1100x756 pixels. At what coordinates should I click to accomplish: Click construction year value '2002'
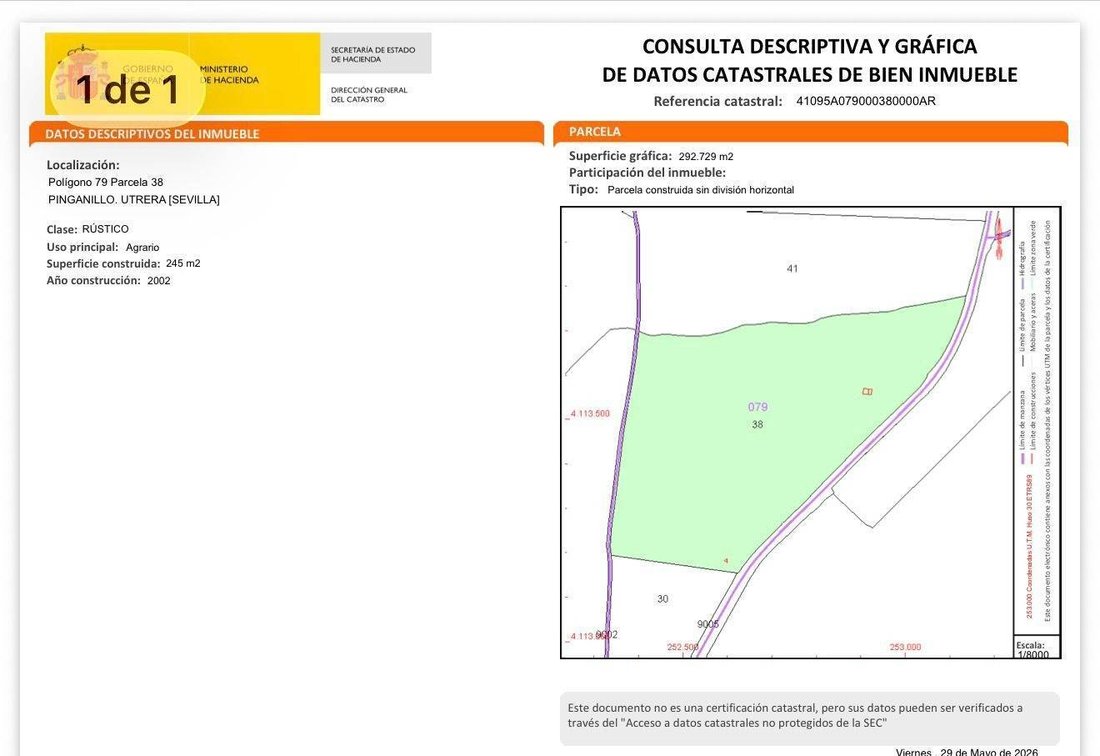[x=159, y=281]
